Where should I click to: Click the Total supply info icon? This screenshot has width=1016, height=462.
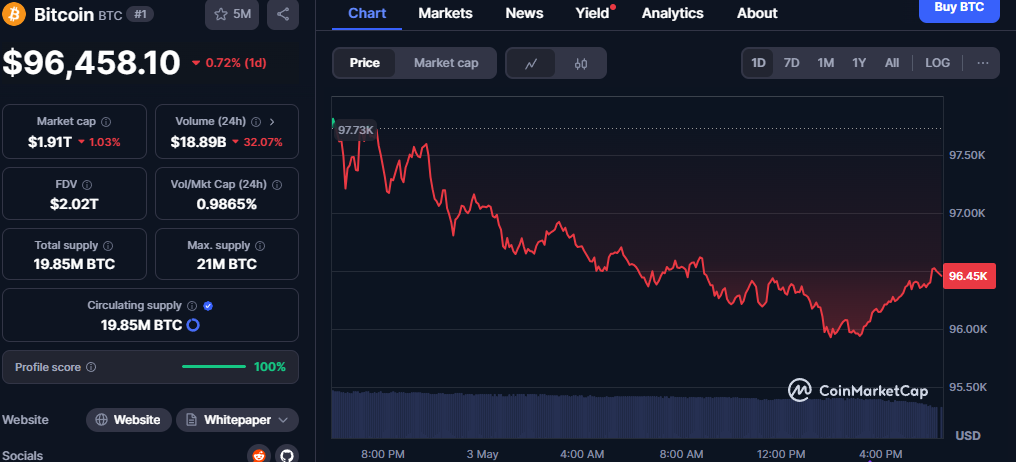(x=108, y=246)
